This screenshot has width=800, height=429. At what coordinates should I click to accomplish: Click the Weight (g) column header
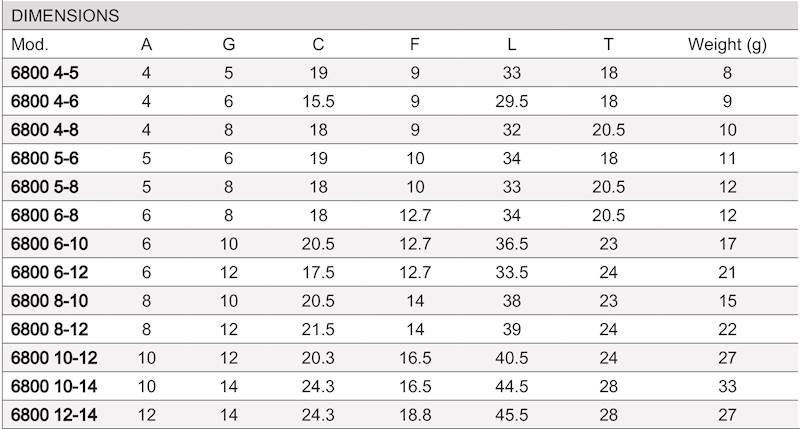727,44
